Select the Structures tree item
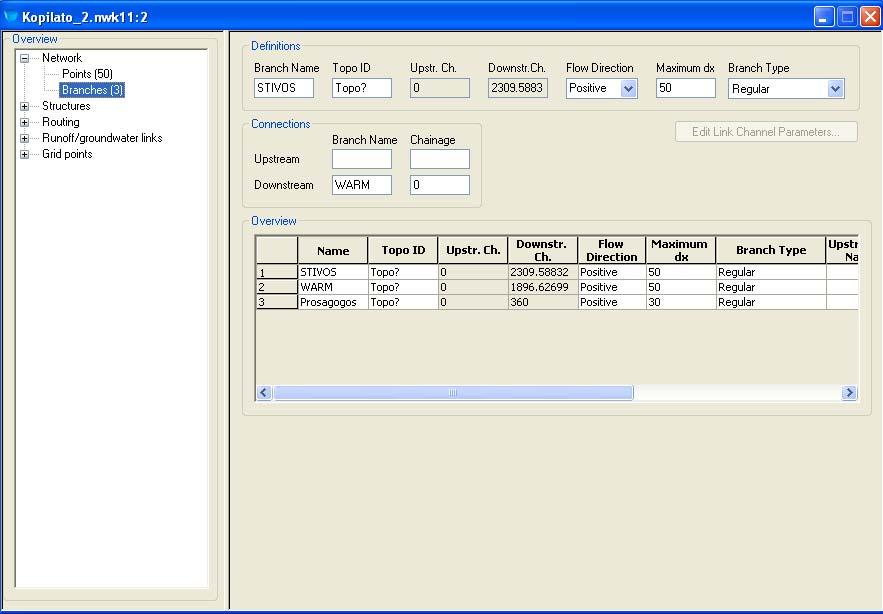This screenshot has height=614, width=883. click(66, 106)
